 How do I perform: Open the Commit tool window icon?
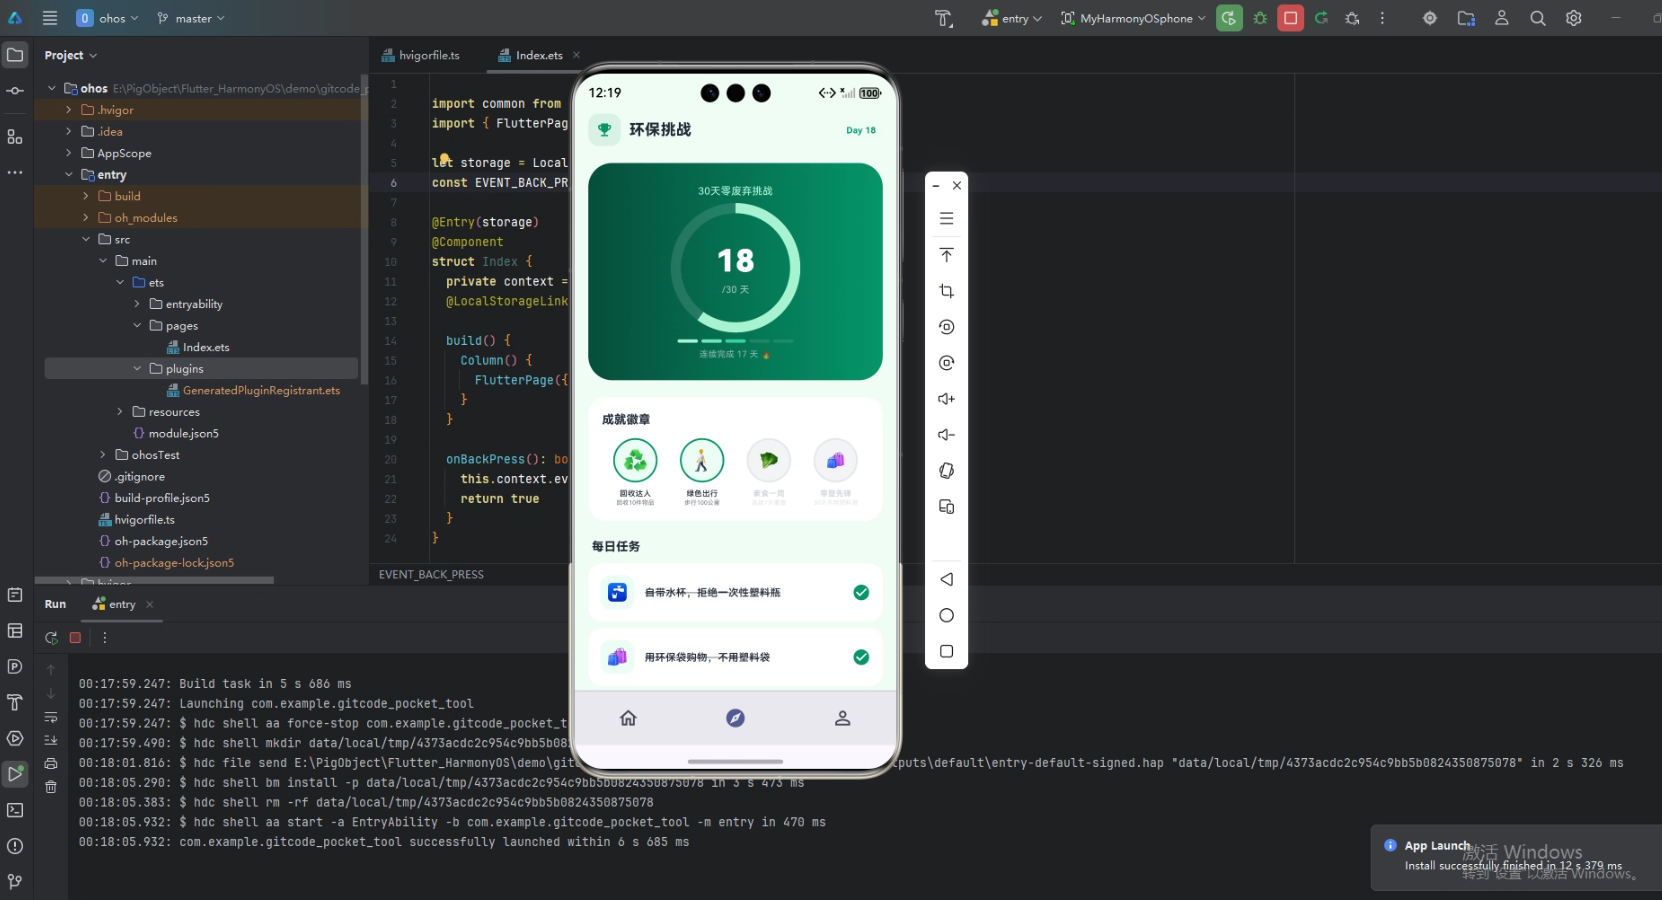pos(15,91)
